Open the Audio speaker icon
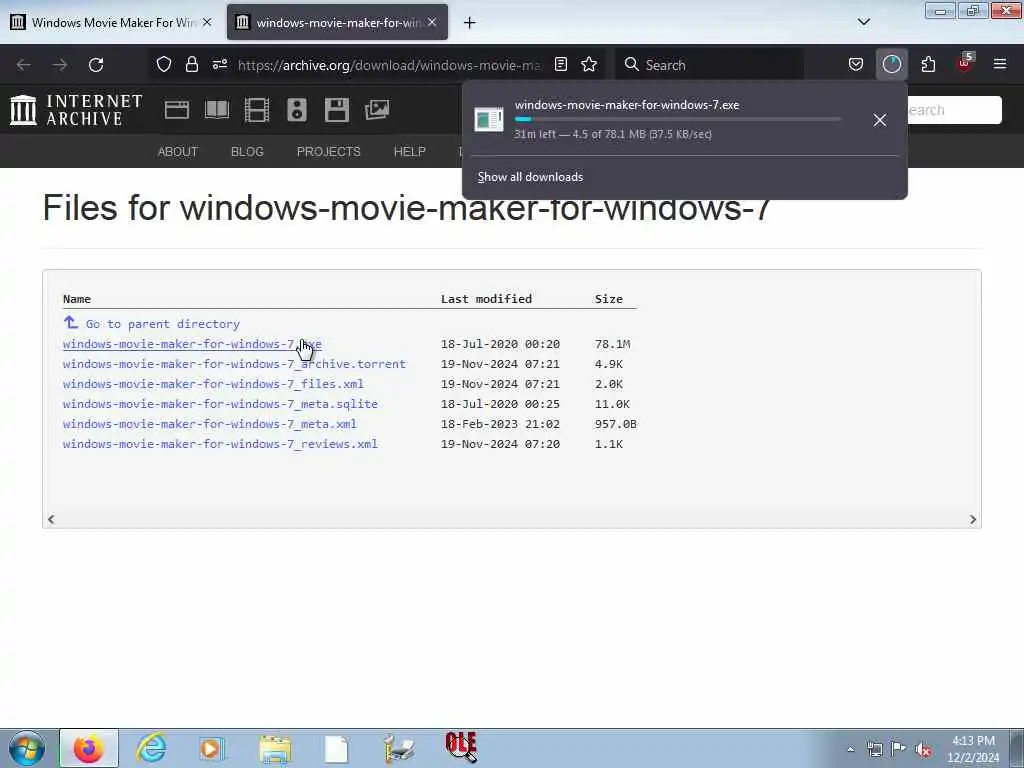Image resolution: width=1024 pixels, height=768 pixels. (296, 110)
